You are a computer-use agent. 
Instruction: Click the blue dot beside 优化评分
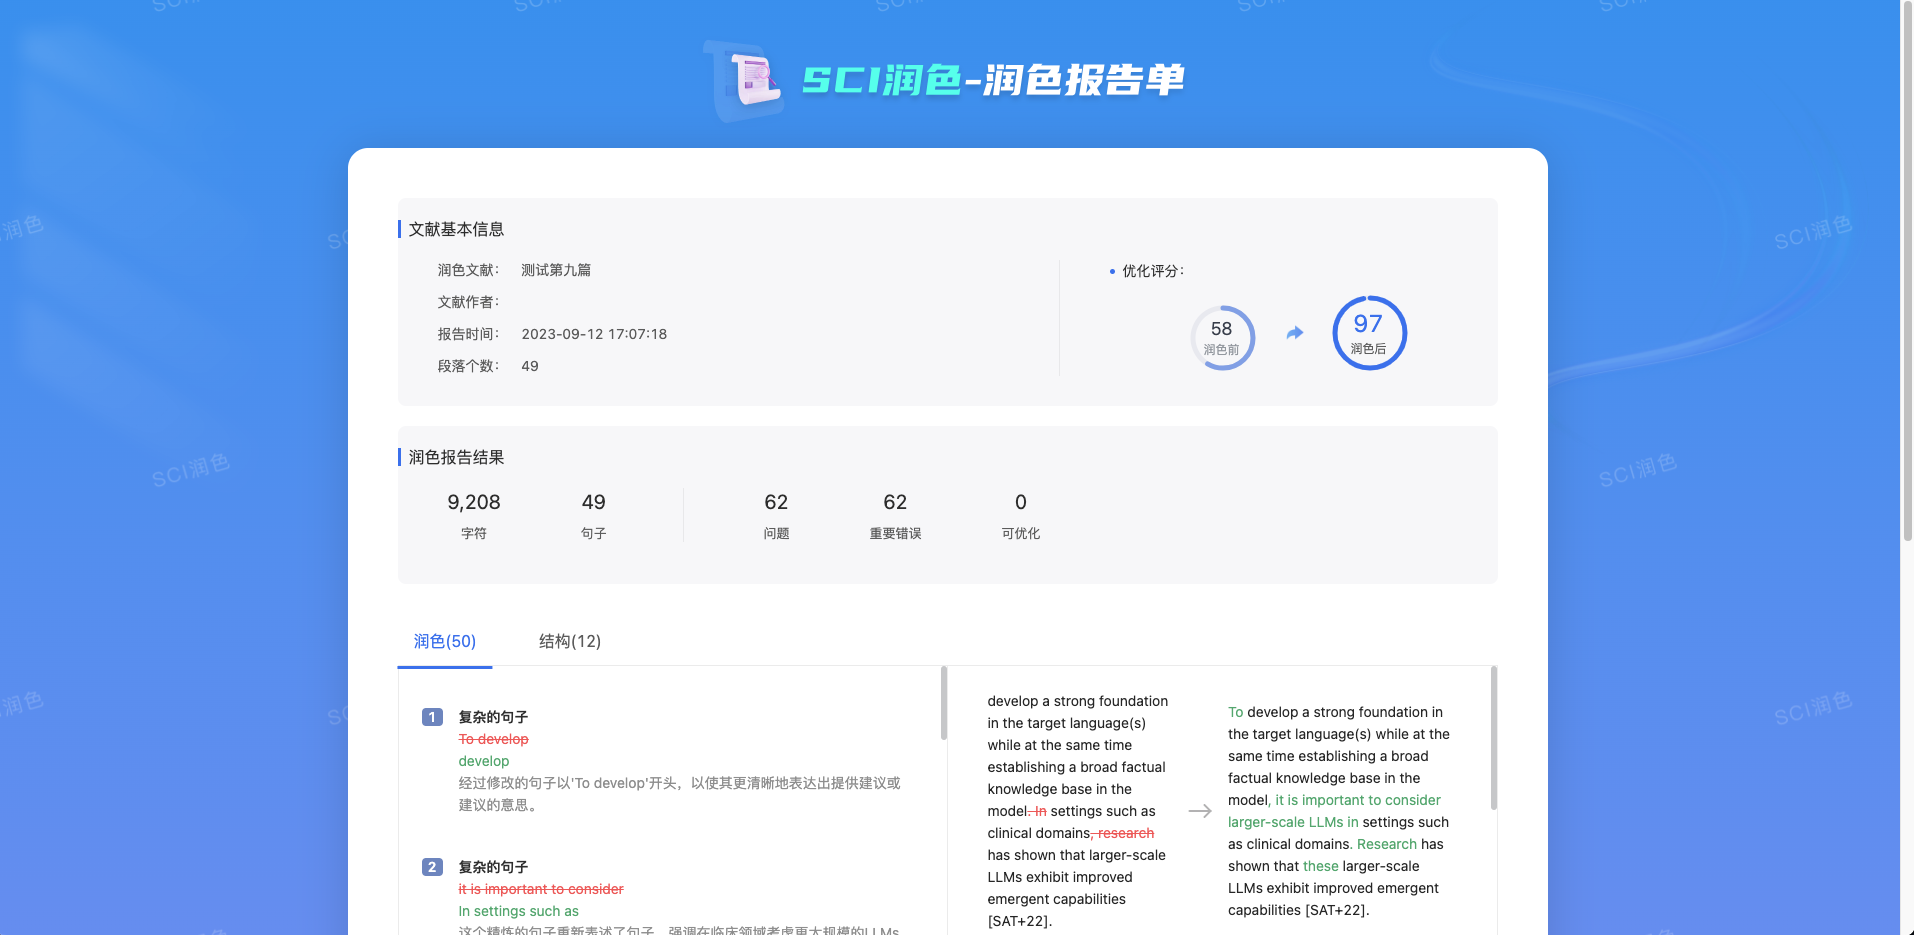pos(1110,270)
